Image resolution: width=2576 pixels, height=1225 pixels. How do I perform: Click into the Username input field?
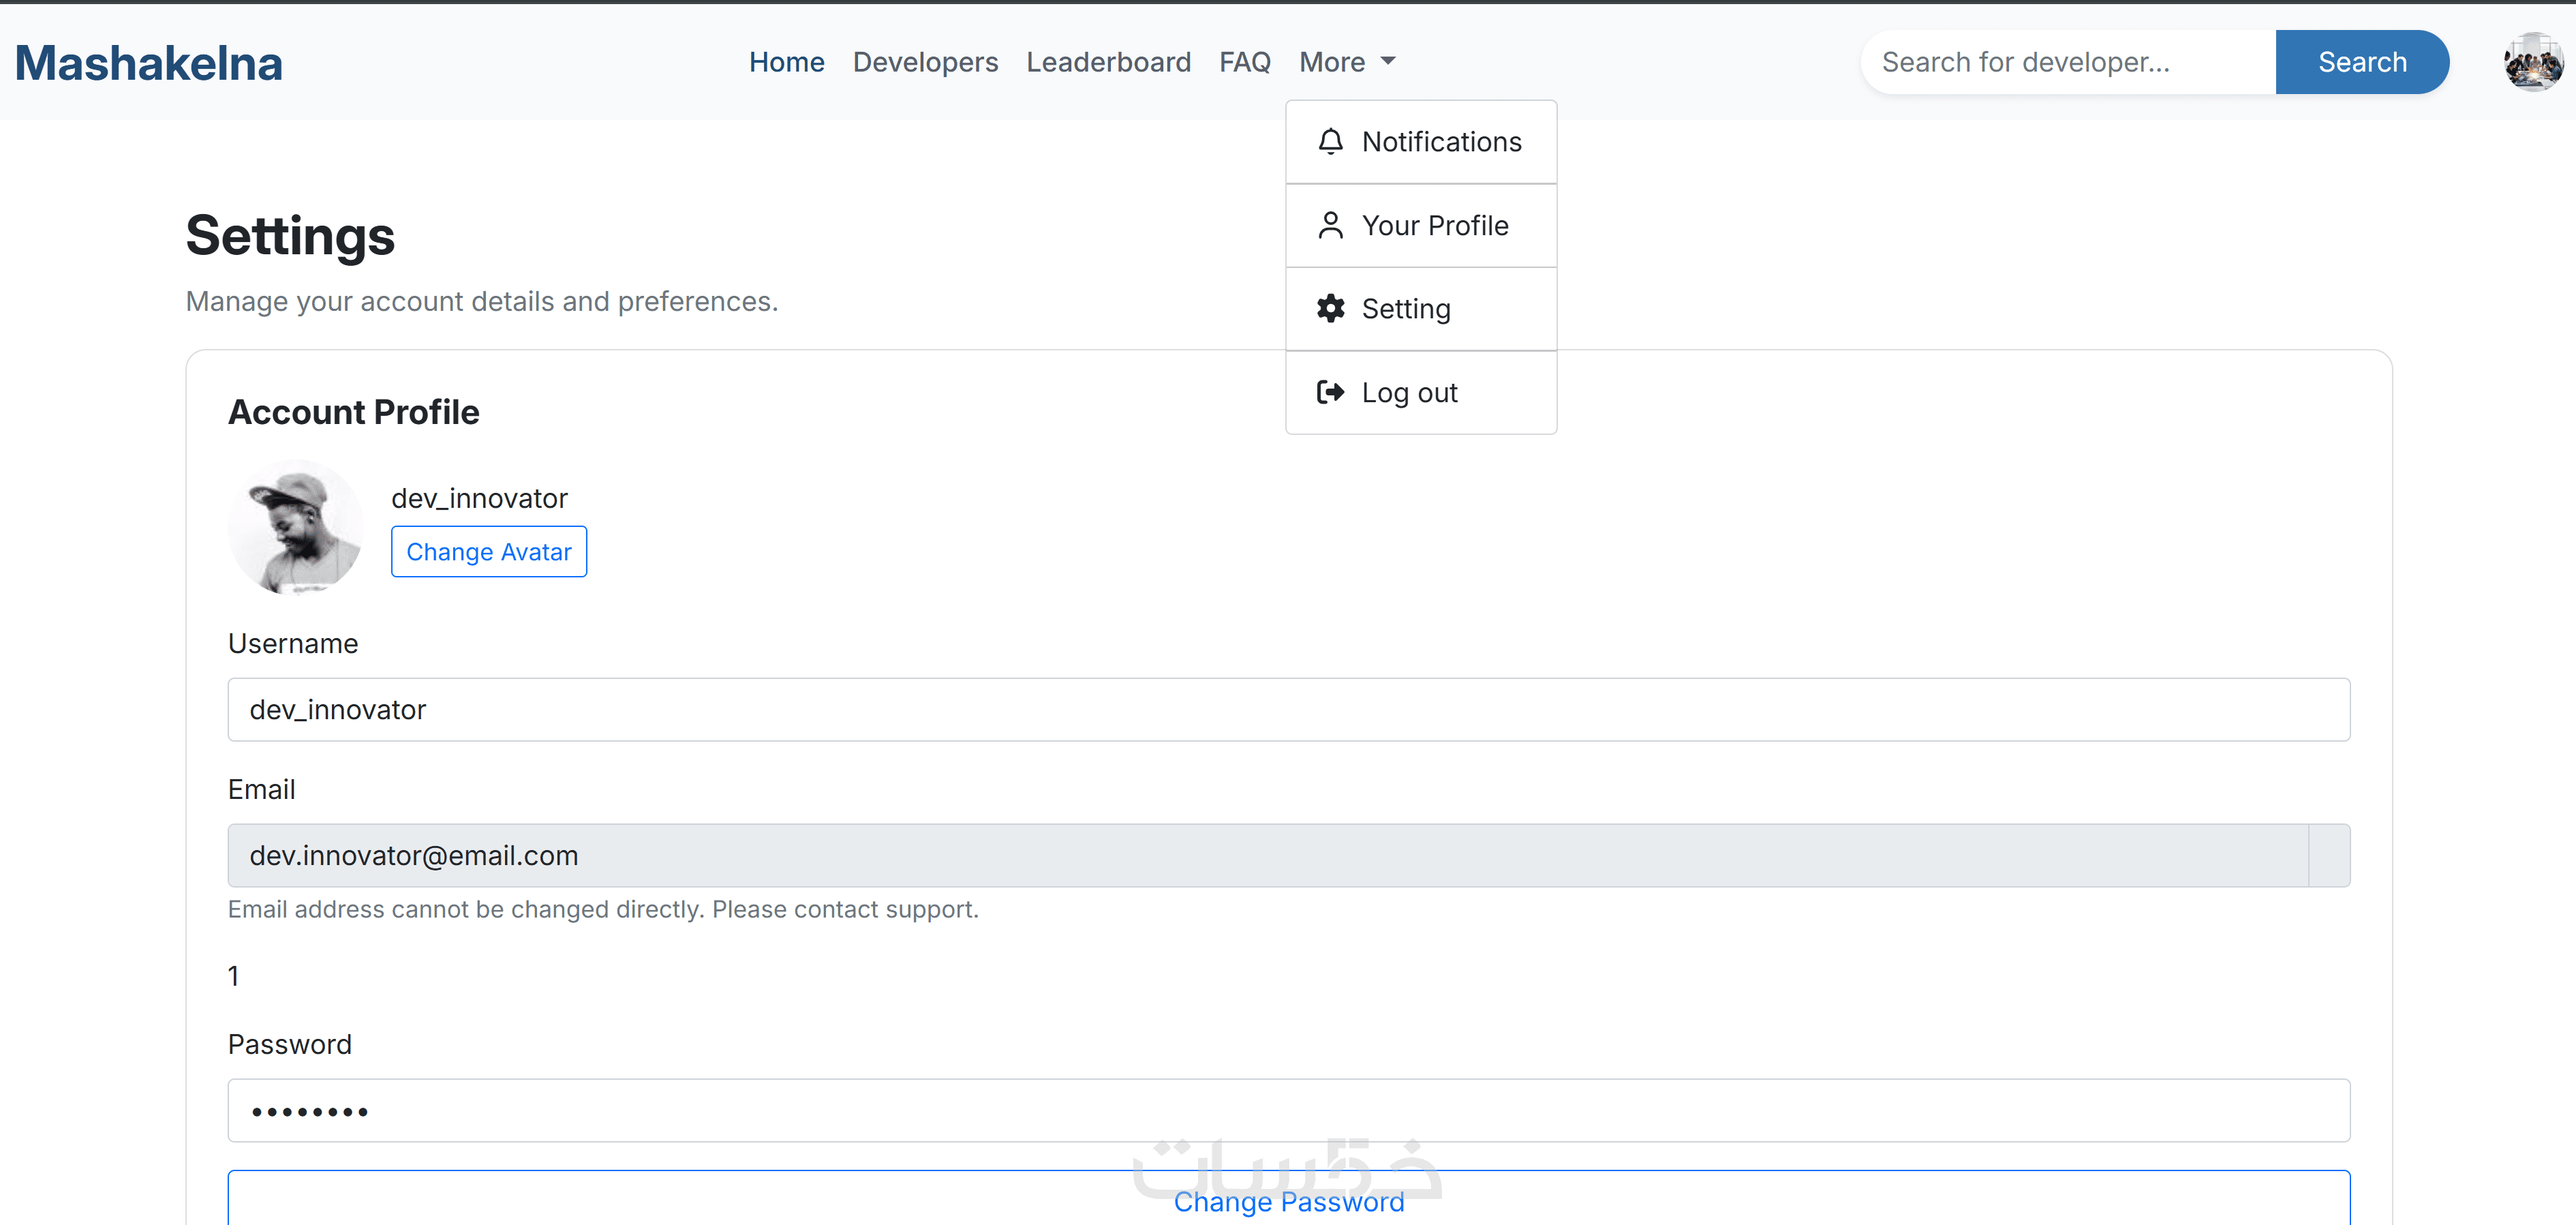click(1289, 710)
